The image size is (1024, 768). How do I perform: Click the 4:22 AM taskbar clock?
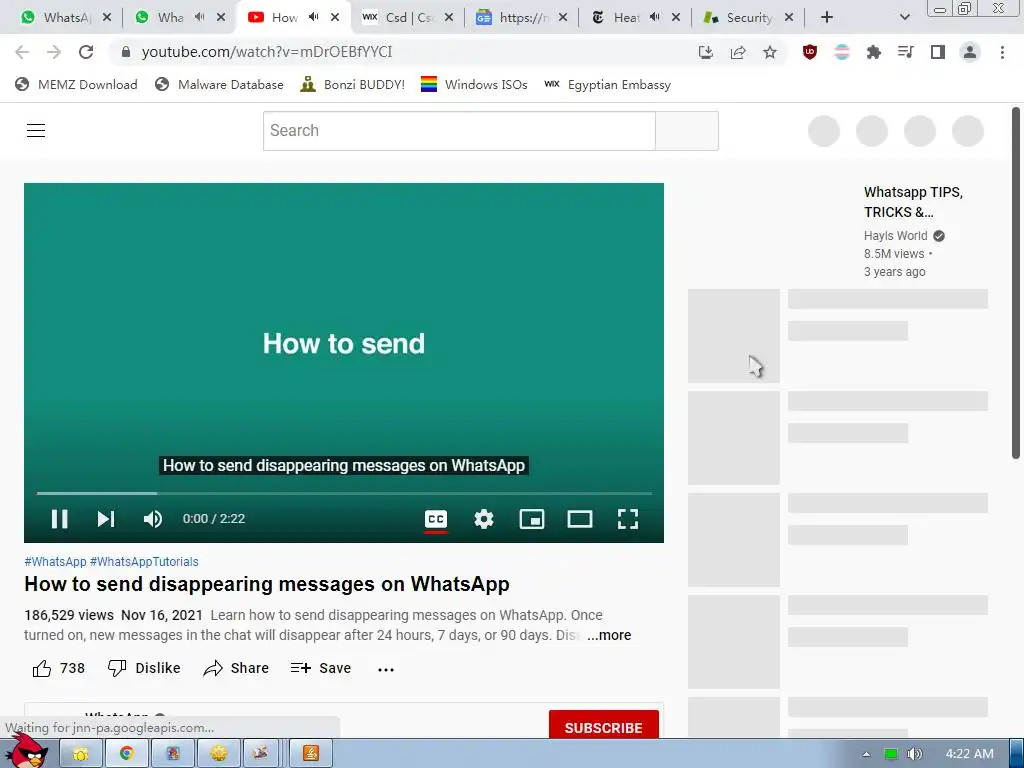(970, 754)
